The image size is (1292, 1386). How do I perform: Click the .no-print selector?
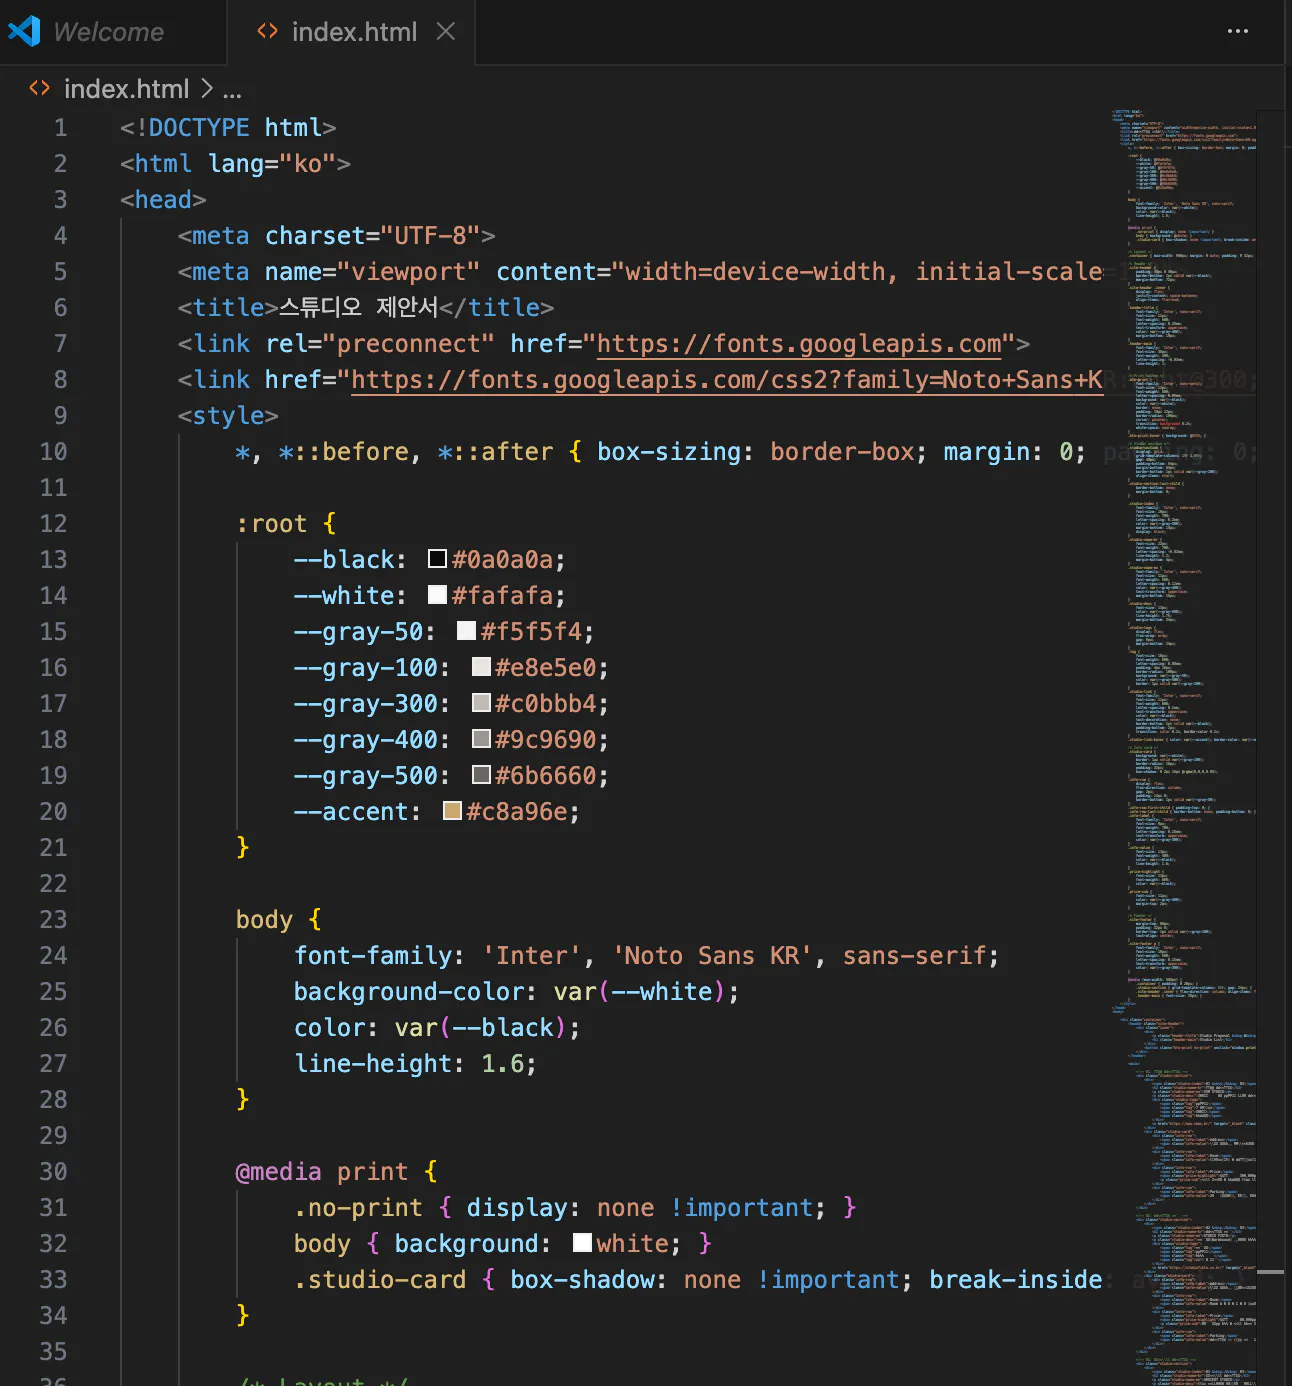[x=358, y=1208]
